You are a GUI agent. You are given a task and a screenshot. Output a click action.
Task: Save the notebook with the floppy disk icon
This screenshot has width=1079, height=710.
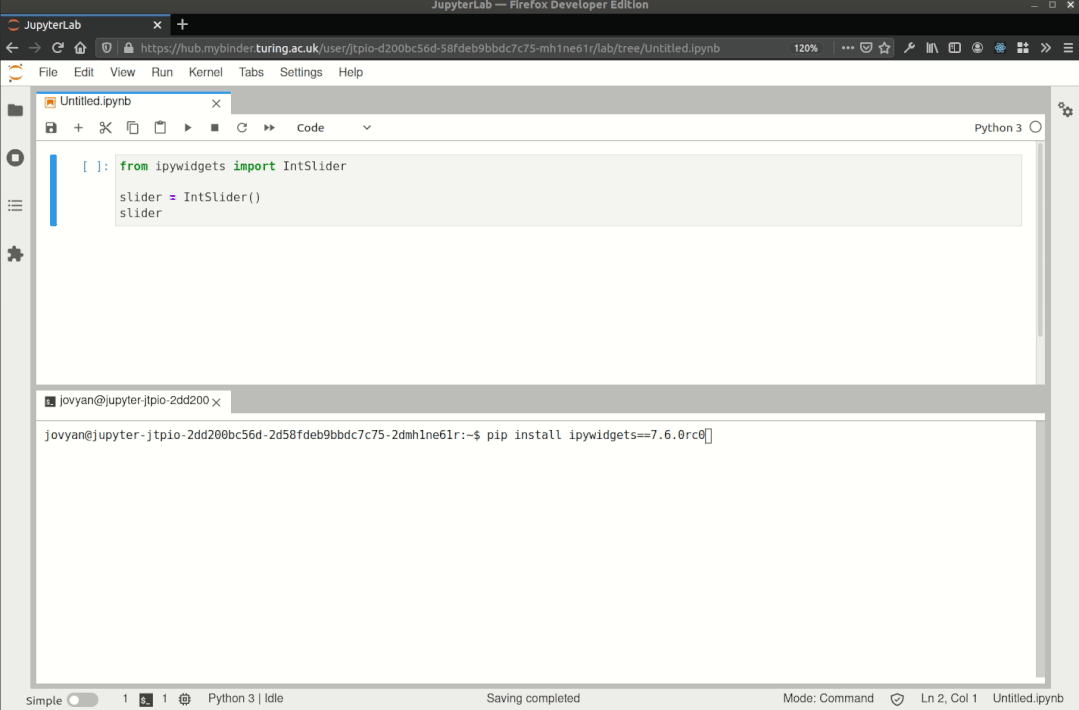(51, 128)
